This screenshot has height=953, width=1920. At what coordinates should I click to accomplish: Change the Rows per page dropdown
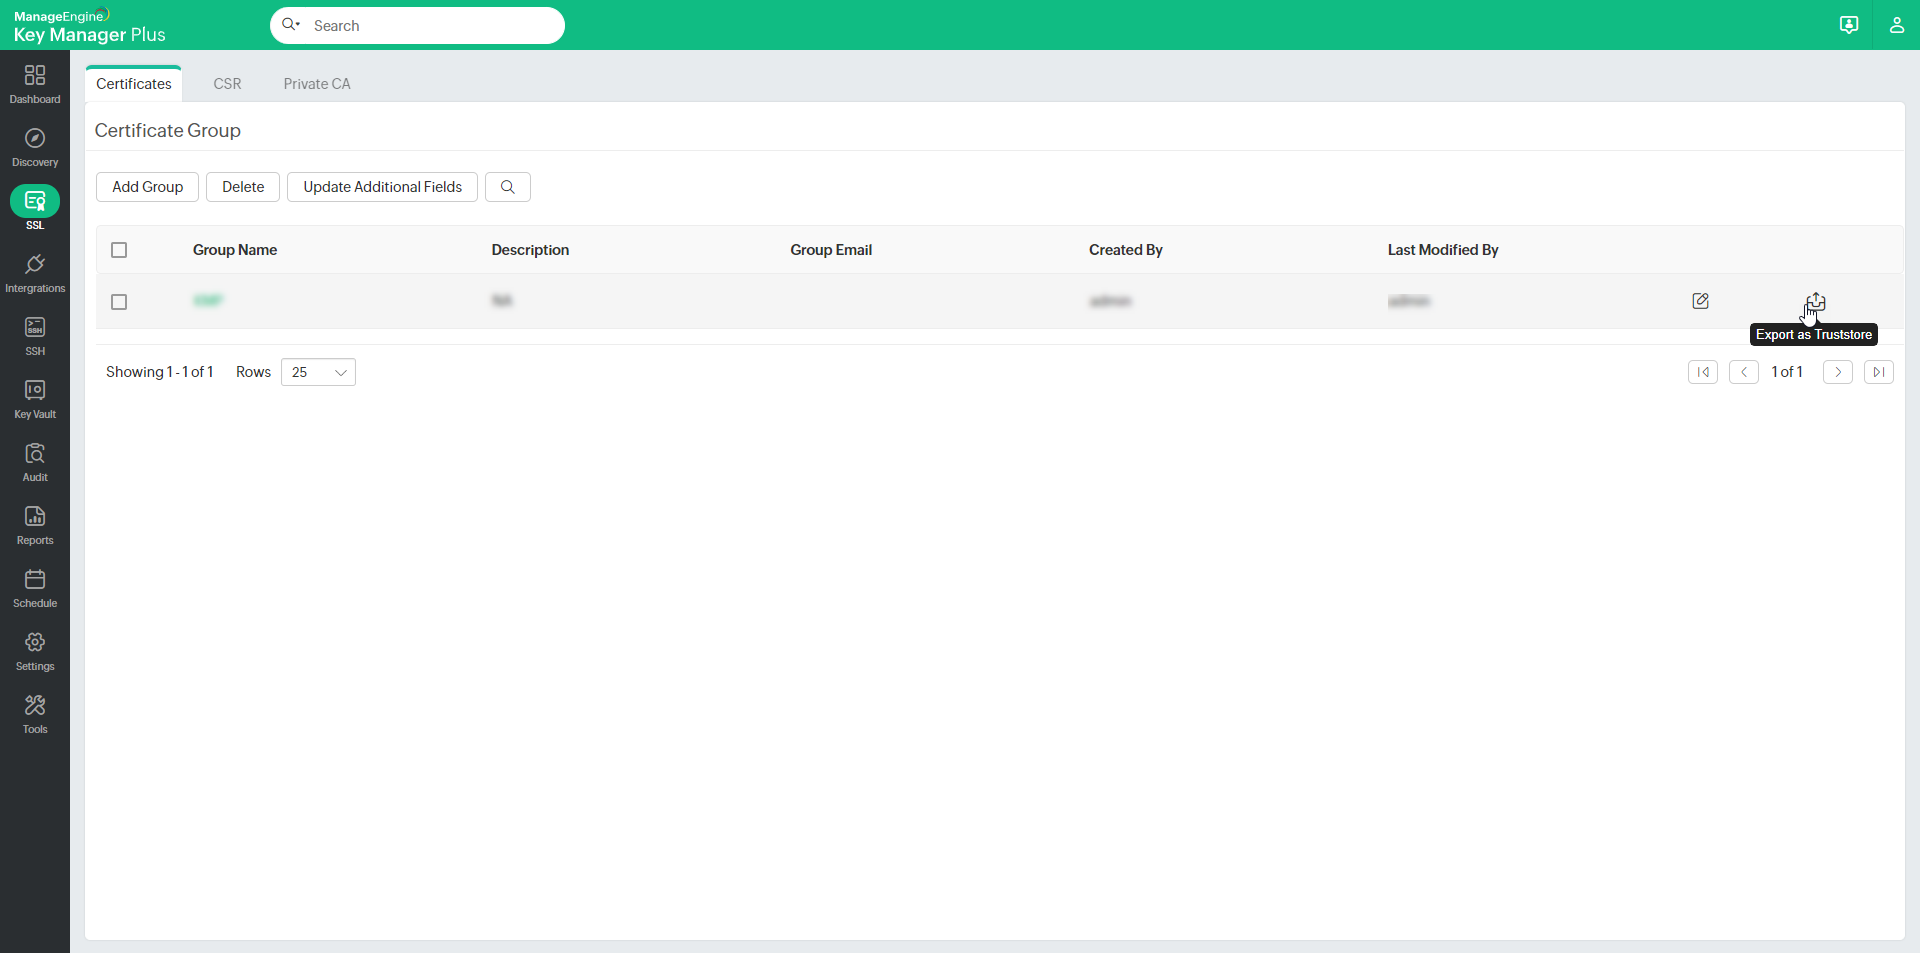pos(317,371)
